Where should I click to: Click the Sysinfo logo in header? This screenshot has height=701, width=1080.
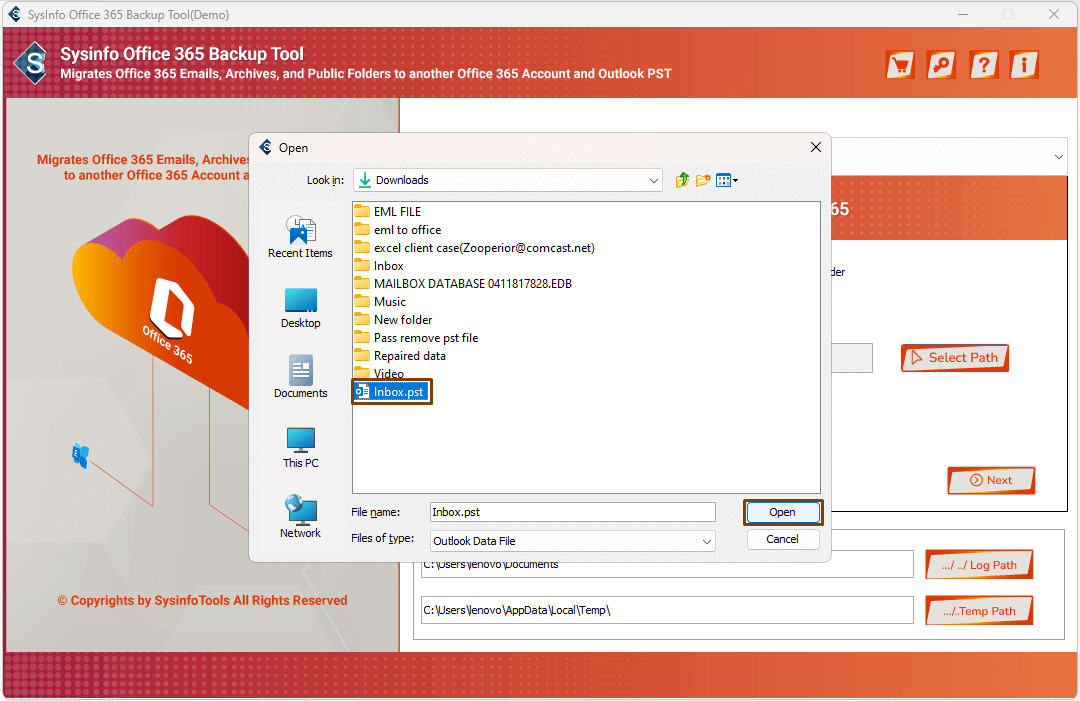pyautogui.click(x=31, y=64)
